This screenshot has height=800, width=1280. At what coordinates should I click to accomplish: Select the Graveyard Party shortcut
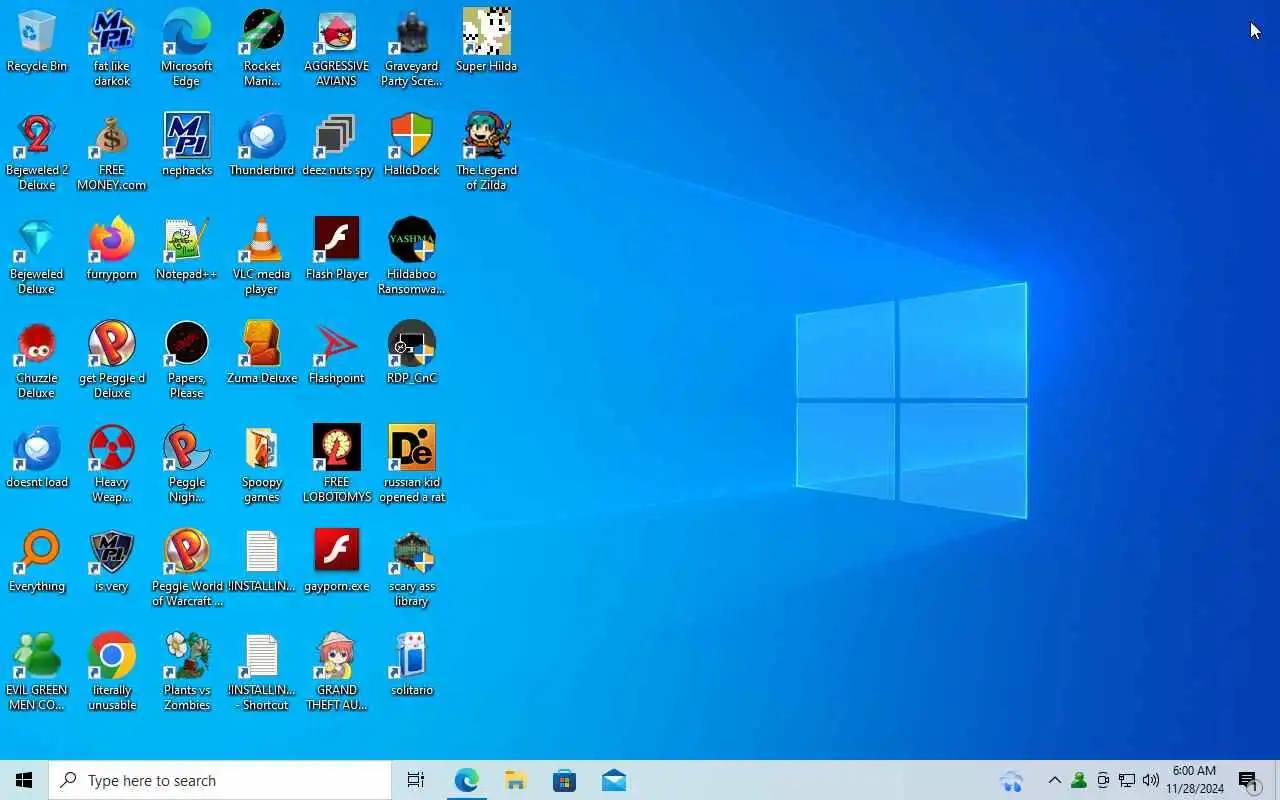(412, 48)
